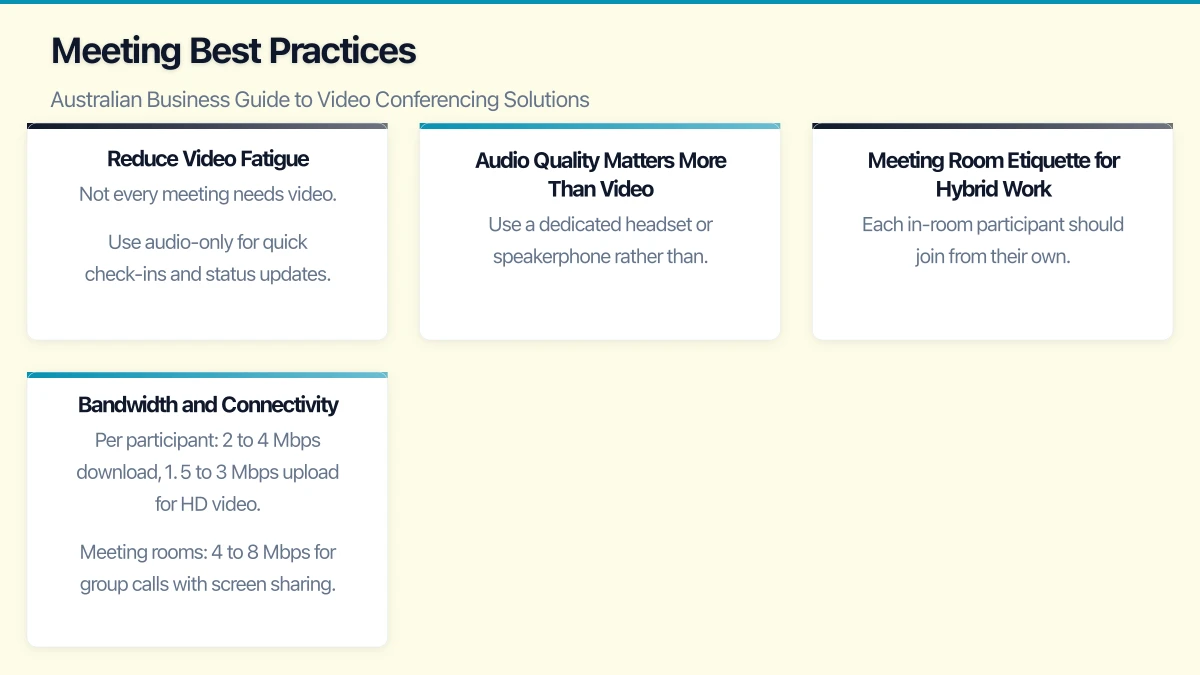Click blank space below text in Meeting Room Etiquette card
This screenshot has height=675, width=1200.
[993, 305]
